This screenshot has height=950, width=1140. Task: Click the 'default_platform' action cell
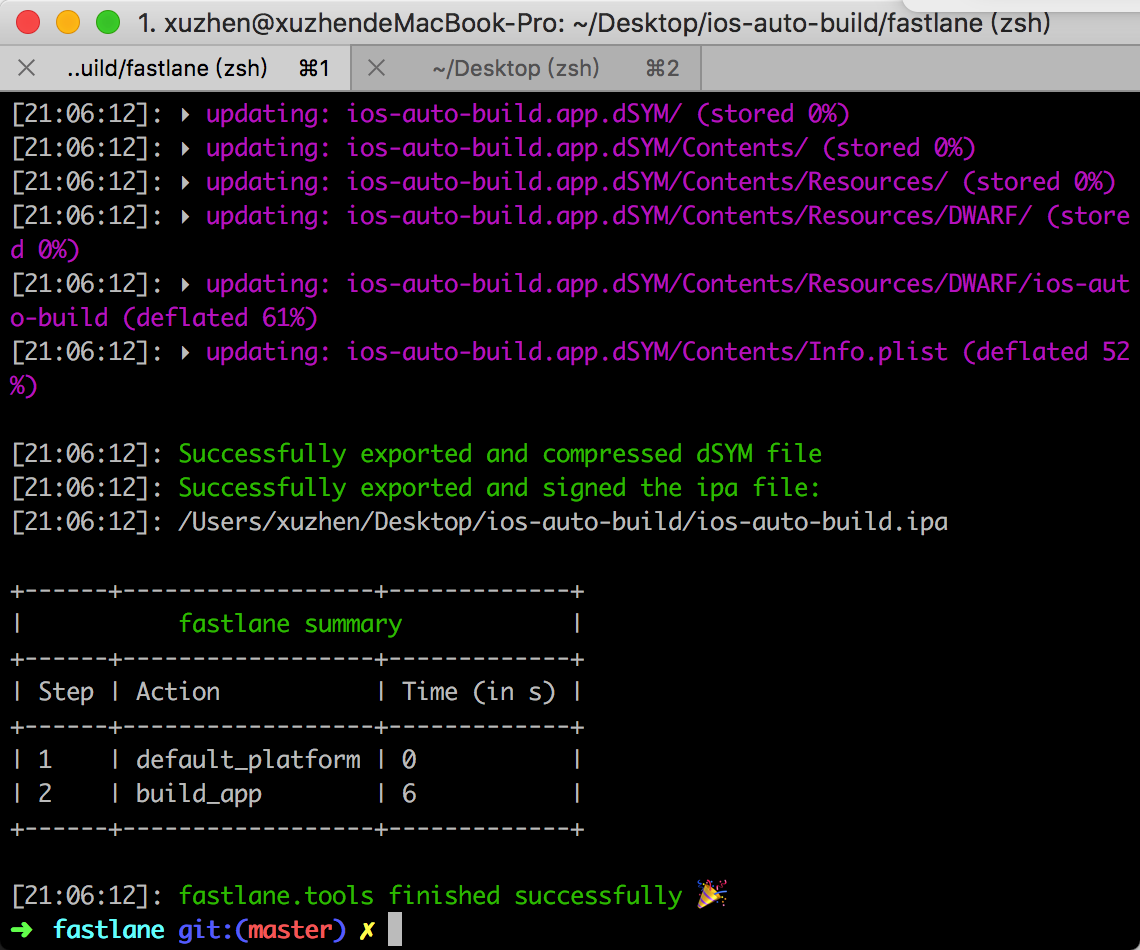[x=248, y=760]
